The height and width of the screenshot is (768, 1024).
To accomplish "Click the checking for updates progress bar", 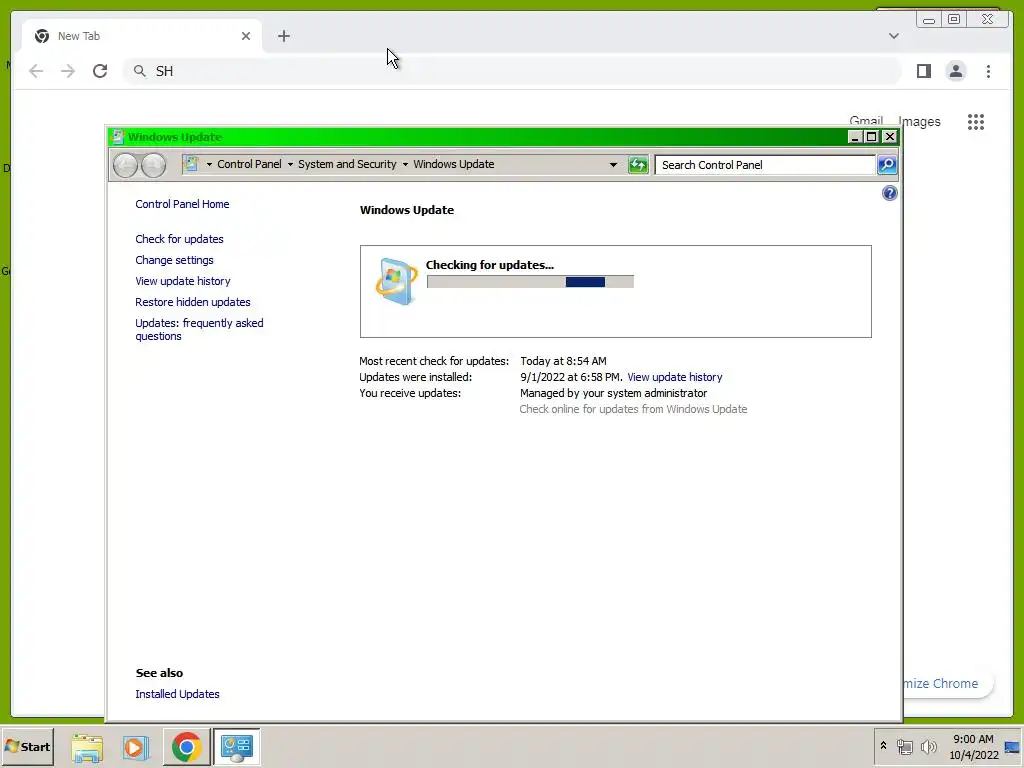I will tap(530, 282).
